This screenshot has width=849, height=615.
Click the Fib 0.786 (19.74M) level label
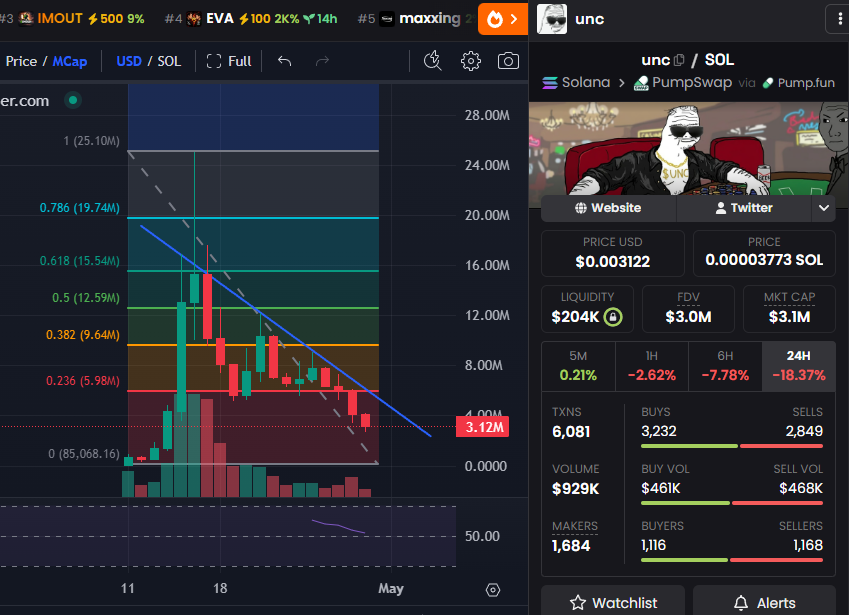pyautogui.click(x=80, y=208)
